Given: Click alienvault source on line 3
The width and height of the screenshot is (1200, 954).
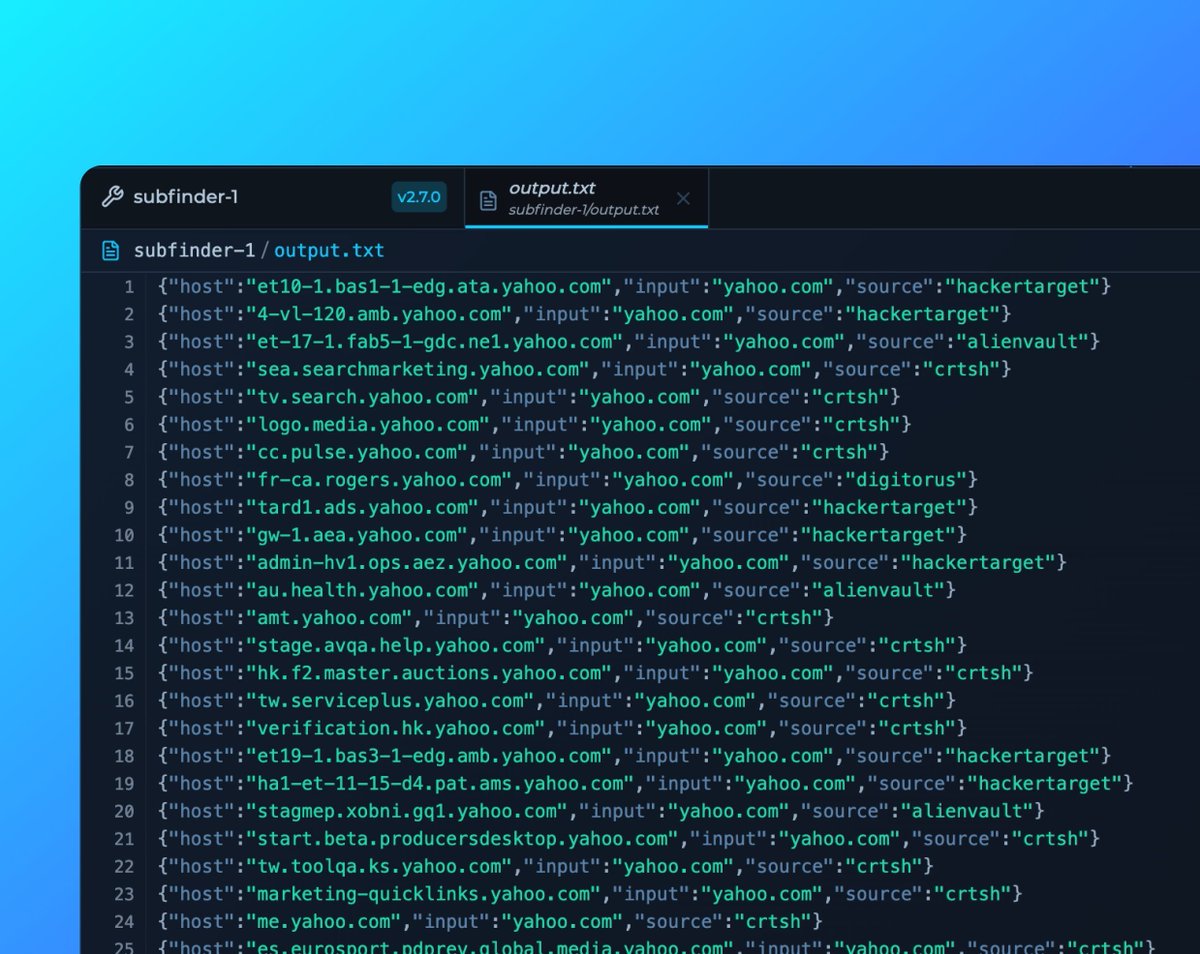Looking at the screenshot, I should point(1022,342).
